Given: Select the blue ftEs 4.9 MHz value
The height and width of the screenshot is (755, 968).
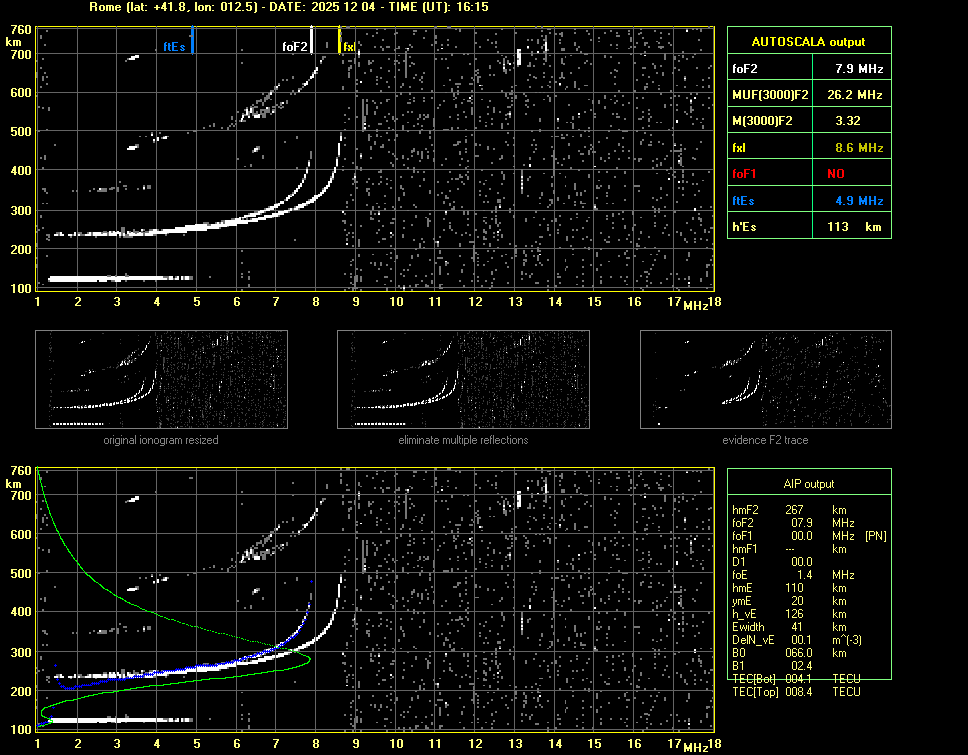Looking at the screenshot, I should pyautogui.click(x=859, y=201).
